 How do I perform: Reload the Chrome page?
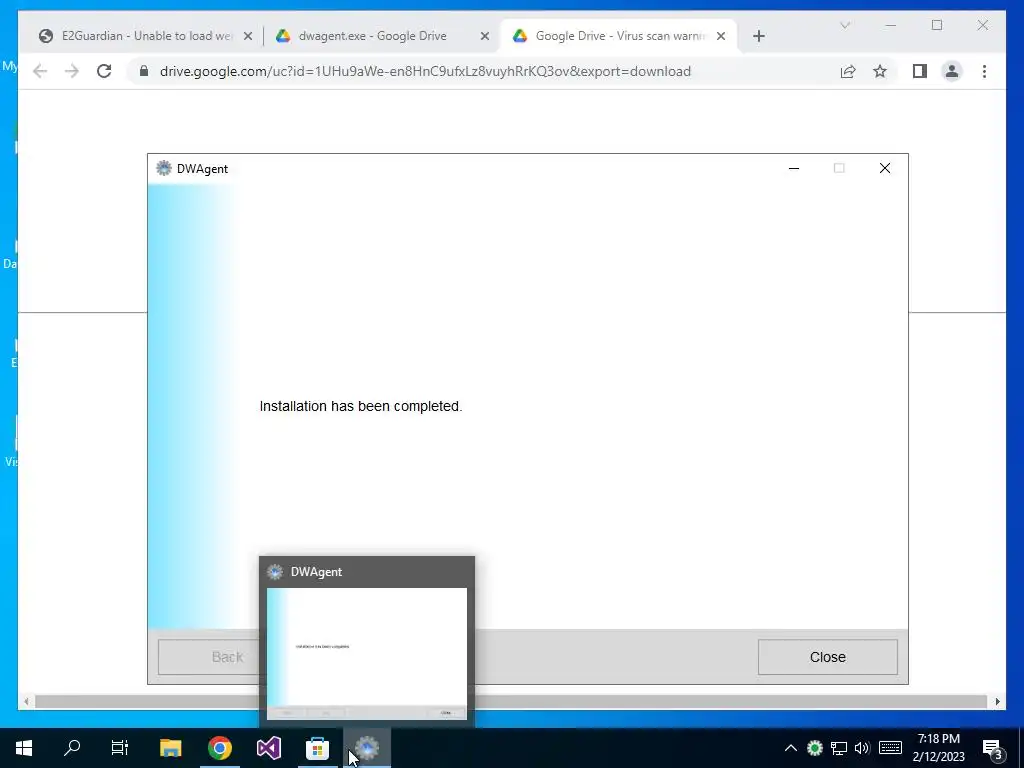pos(104,71)
